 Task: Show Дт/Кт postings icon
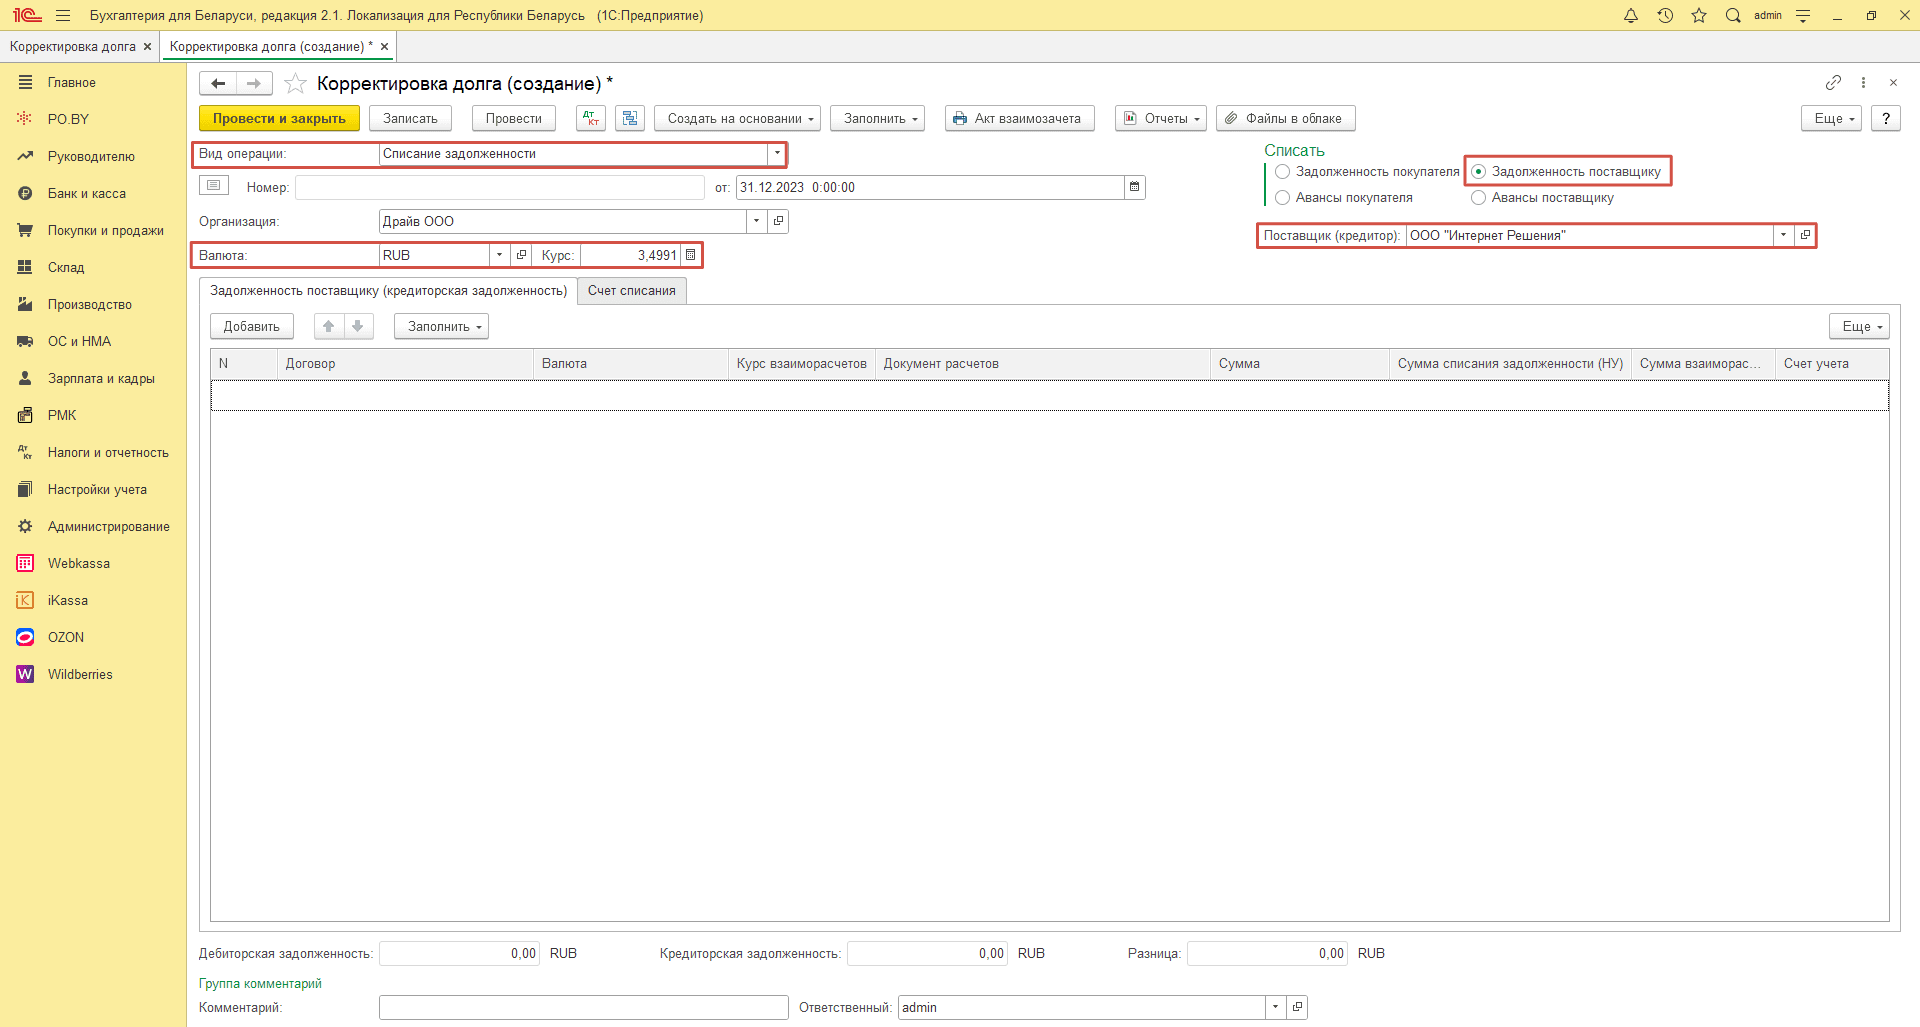coord(591,118)
